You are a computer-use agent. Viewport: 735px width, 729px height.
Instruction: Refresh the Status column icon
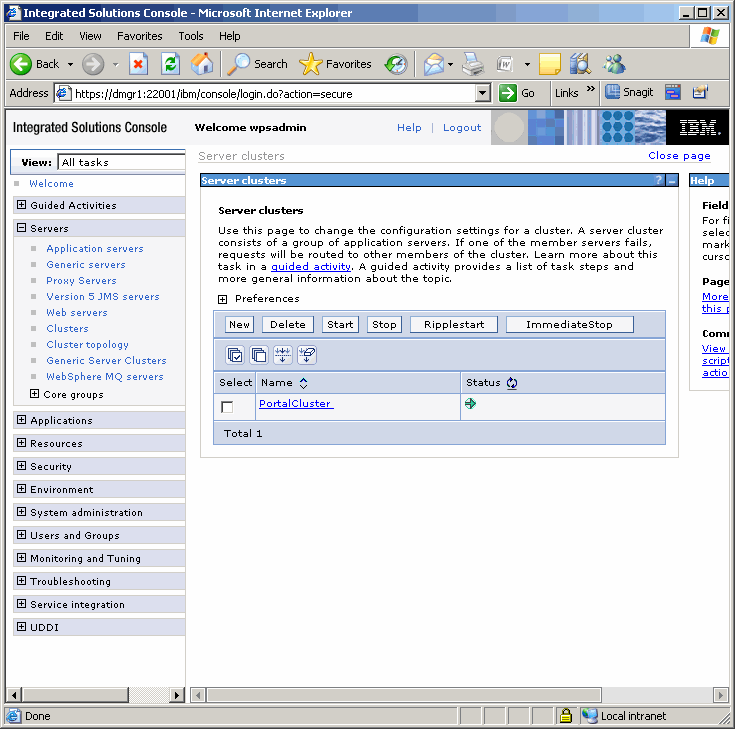[x=512, y=383]
